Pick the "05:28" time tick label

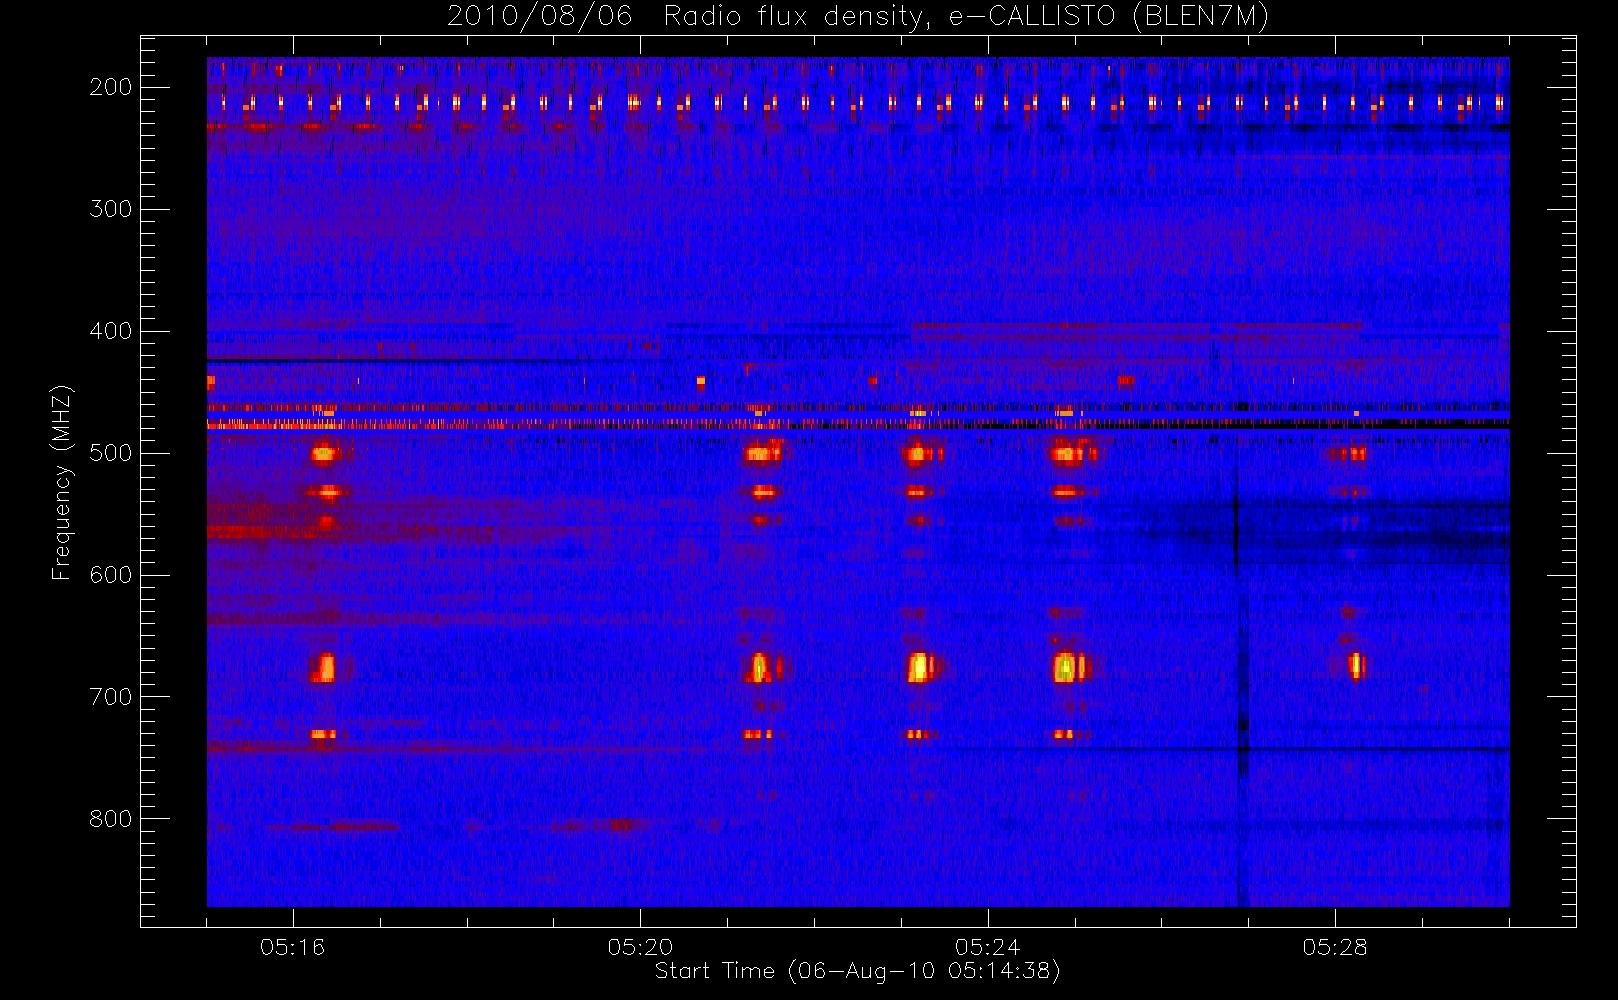coord(1335,947)
